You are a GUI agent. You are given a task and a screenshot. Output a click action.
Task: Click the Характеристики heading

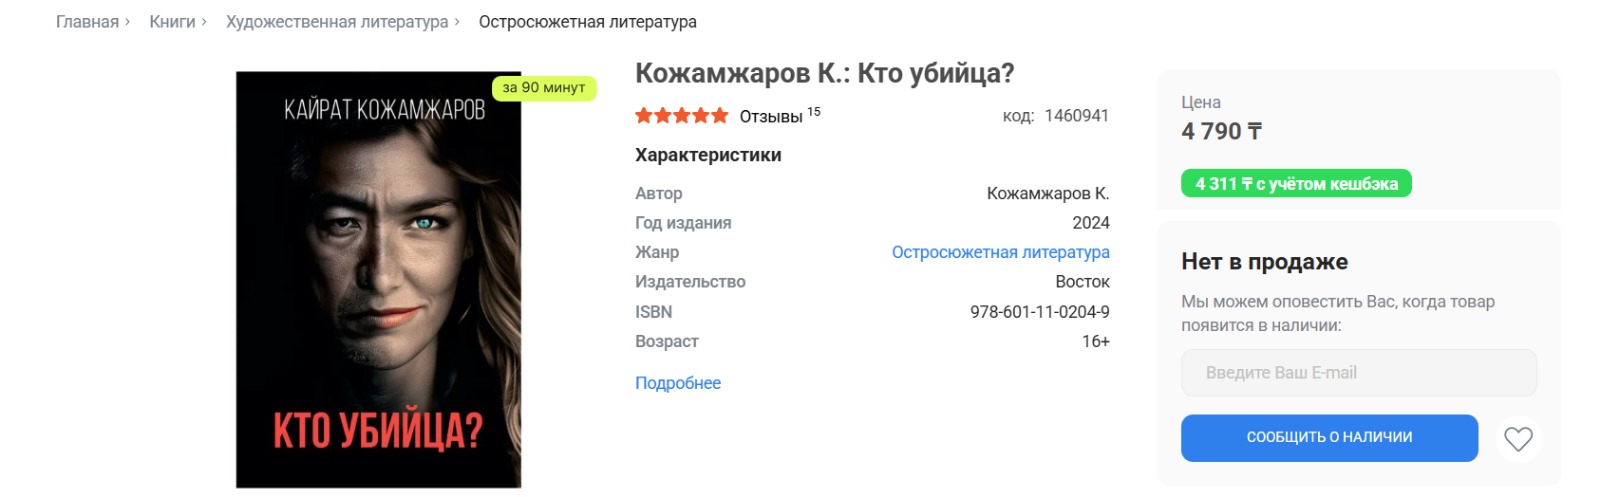point(708,155)
